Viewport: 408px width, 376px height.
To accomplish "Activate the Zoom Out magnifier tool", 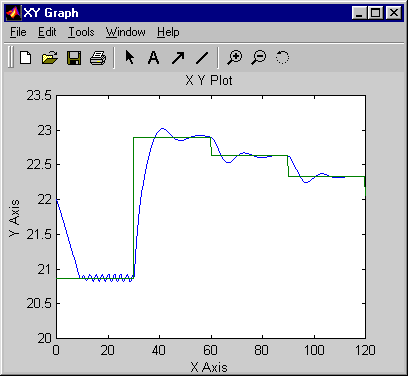I will [x=259, y=57].
